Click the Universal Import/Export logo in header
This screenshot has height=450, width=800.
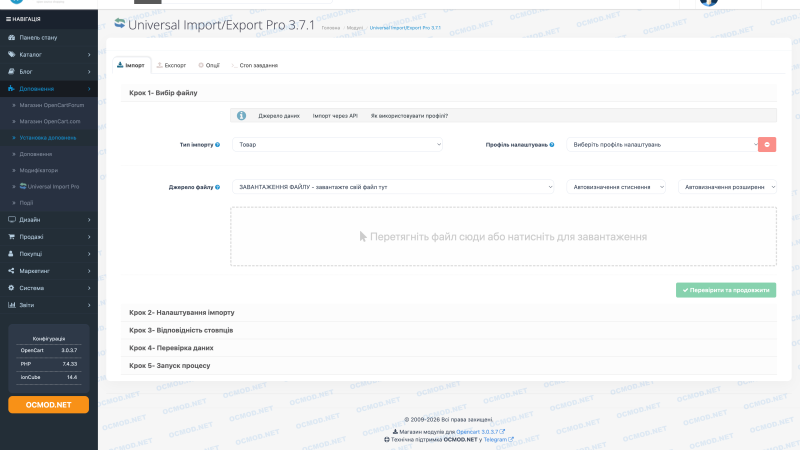coord(120,23)
